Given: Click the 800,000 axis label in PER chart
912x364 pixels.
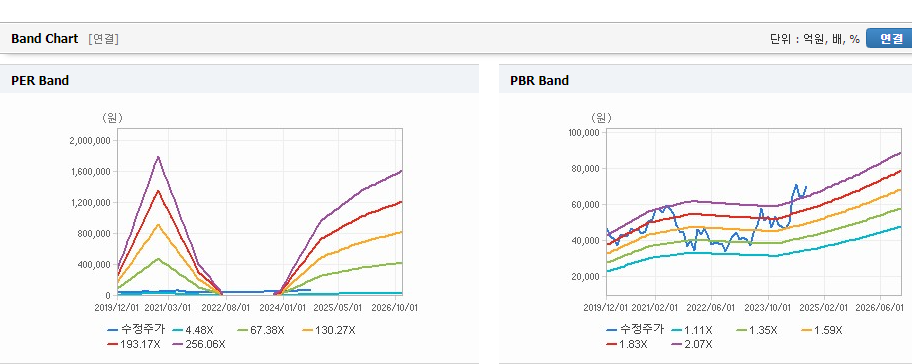Looking at the screenshot, I should pyautogui.click(x=94, y=233).
